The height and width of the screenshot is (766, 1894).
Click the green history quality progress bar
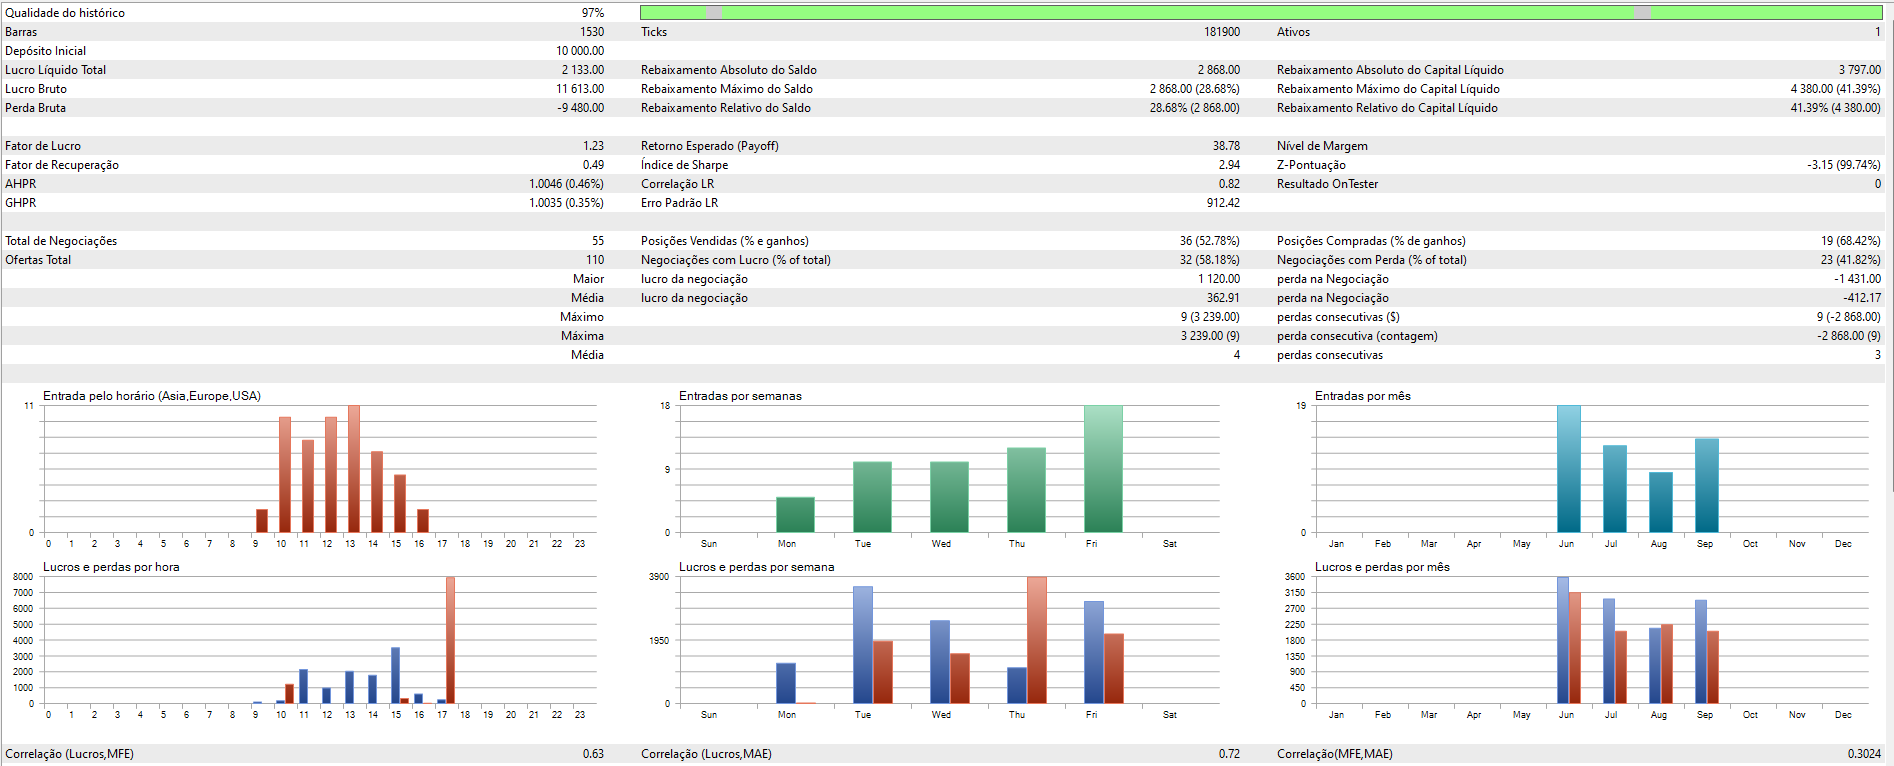tap(1261, 13)
